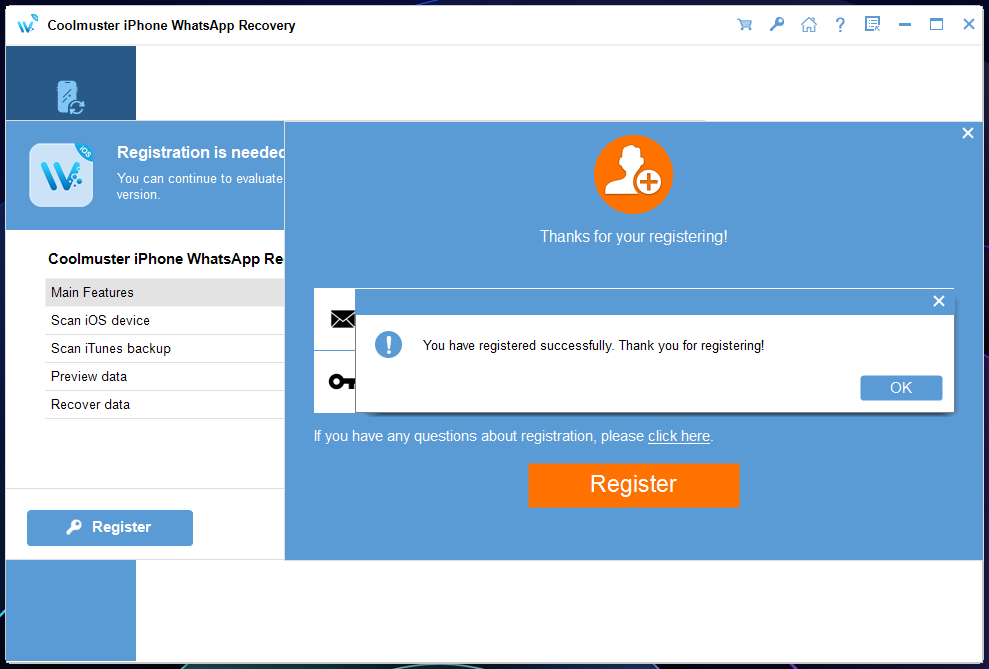Close the registered successfully message box
Viewport: 989px width, 669px height.
point(938,301)
